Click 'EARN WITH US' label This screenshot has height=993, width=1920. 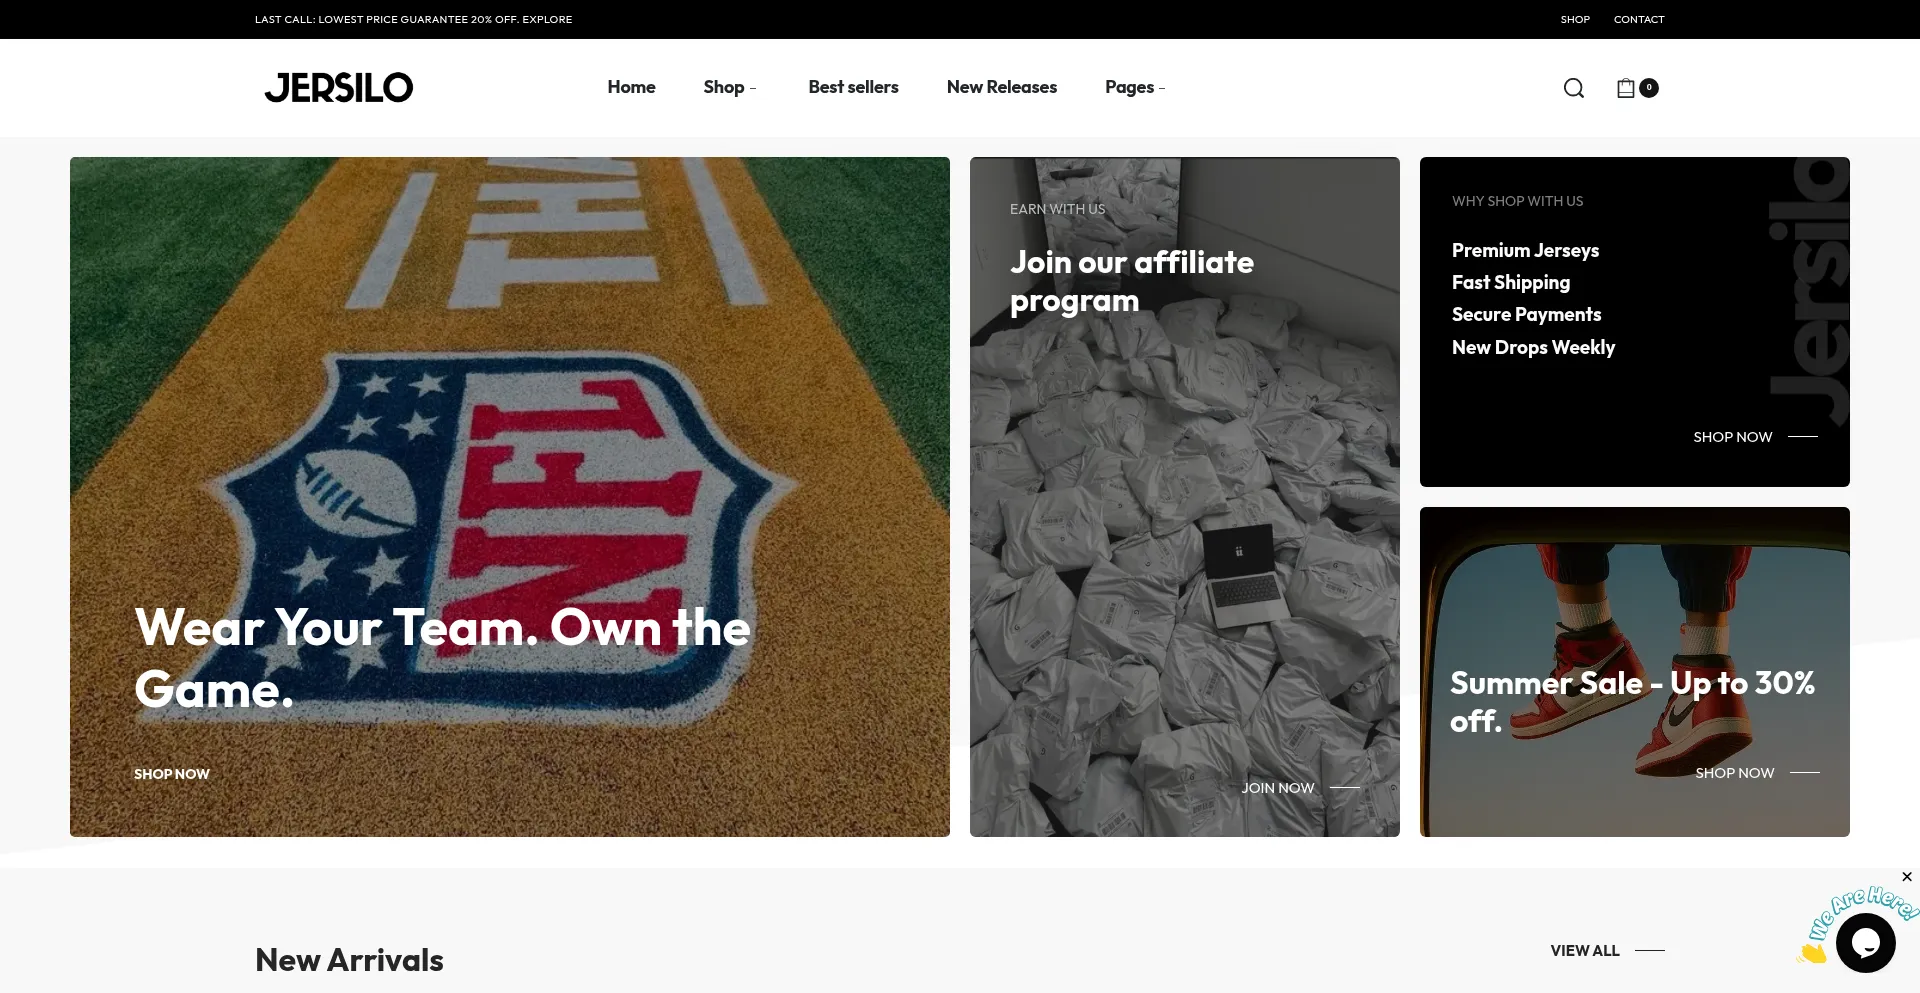[x=1057, y=209]
